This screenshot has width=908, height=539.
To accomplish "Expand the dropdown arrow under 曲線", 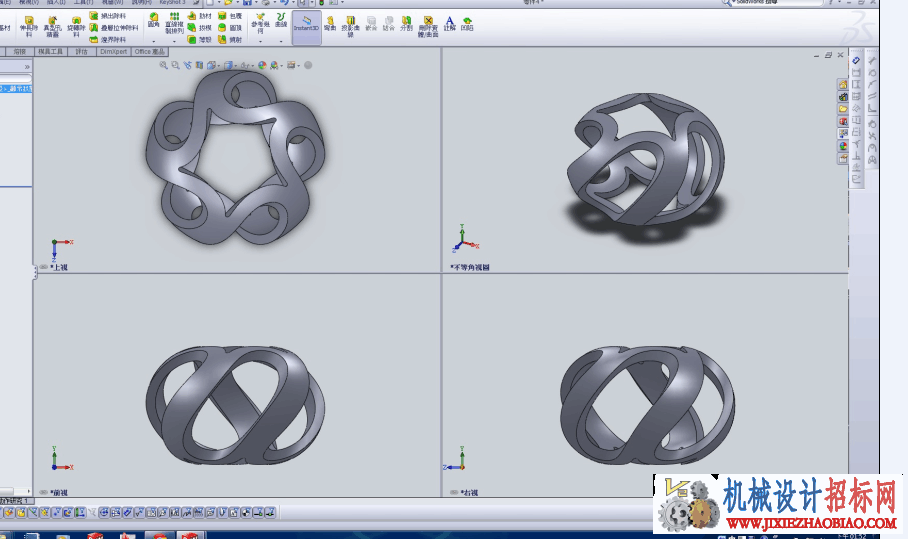I will coord(281,41).
